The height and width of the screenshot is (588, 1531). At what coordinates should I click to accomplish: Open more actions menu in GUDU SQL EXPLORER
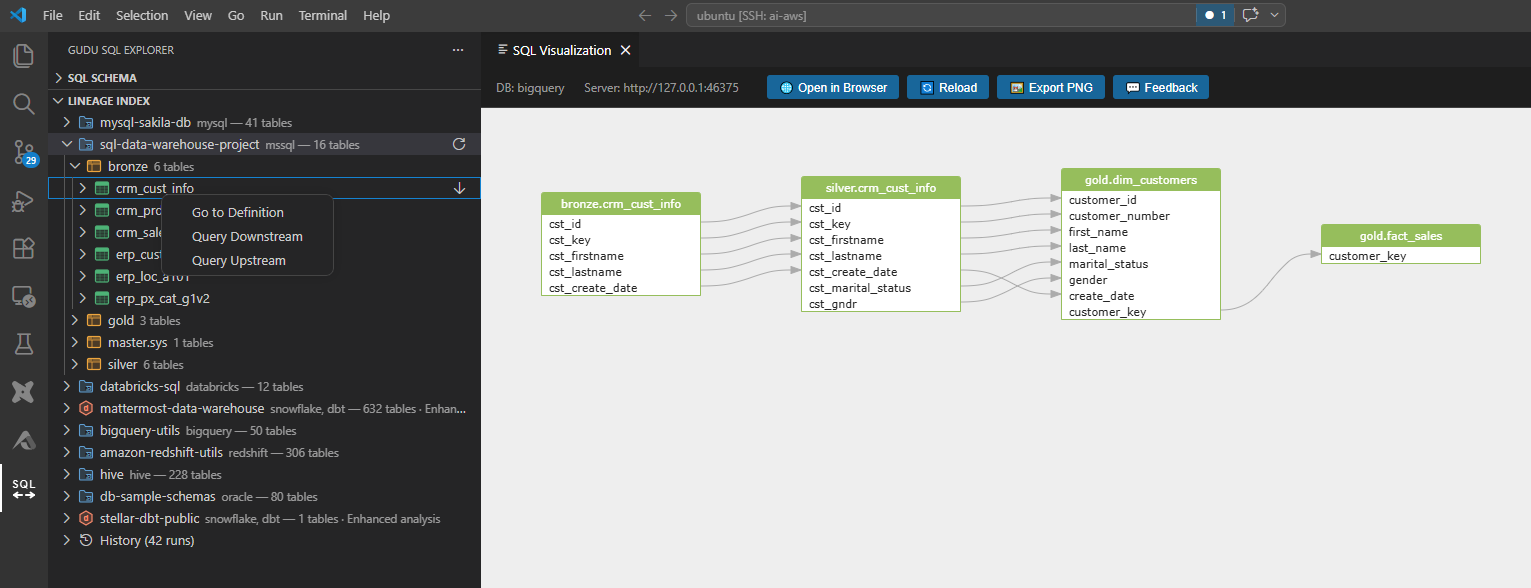pos(458,49)
